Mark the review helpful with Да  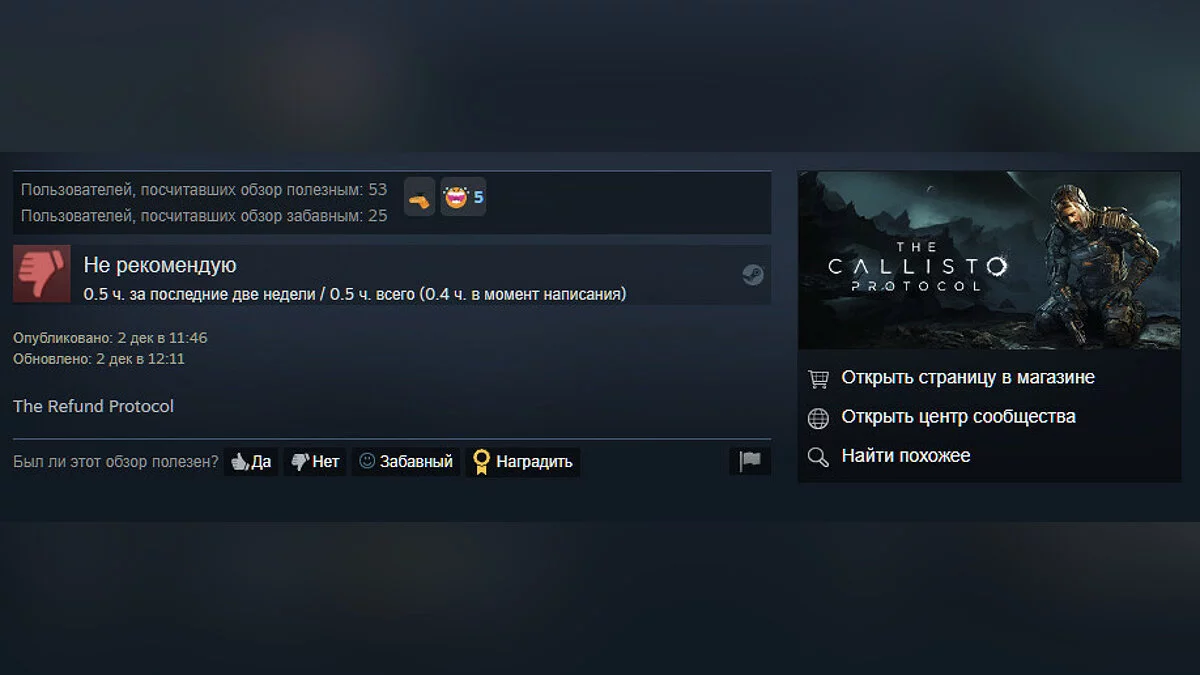click(x=251, y=461)
